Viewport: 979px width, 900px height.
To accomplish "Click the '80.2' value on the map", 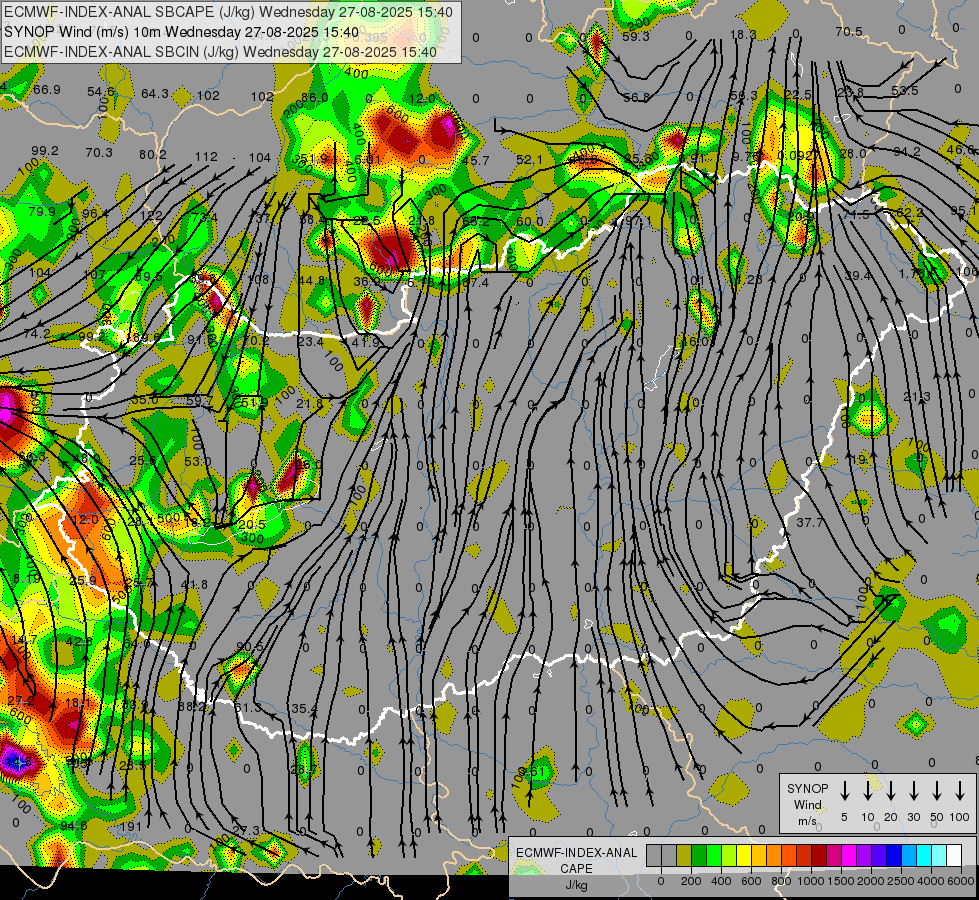I will [153, 154].
